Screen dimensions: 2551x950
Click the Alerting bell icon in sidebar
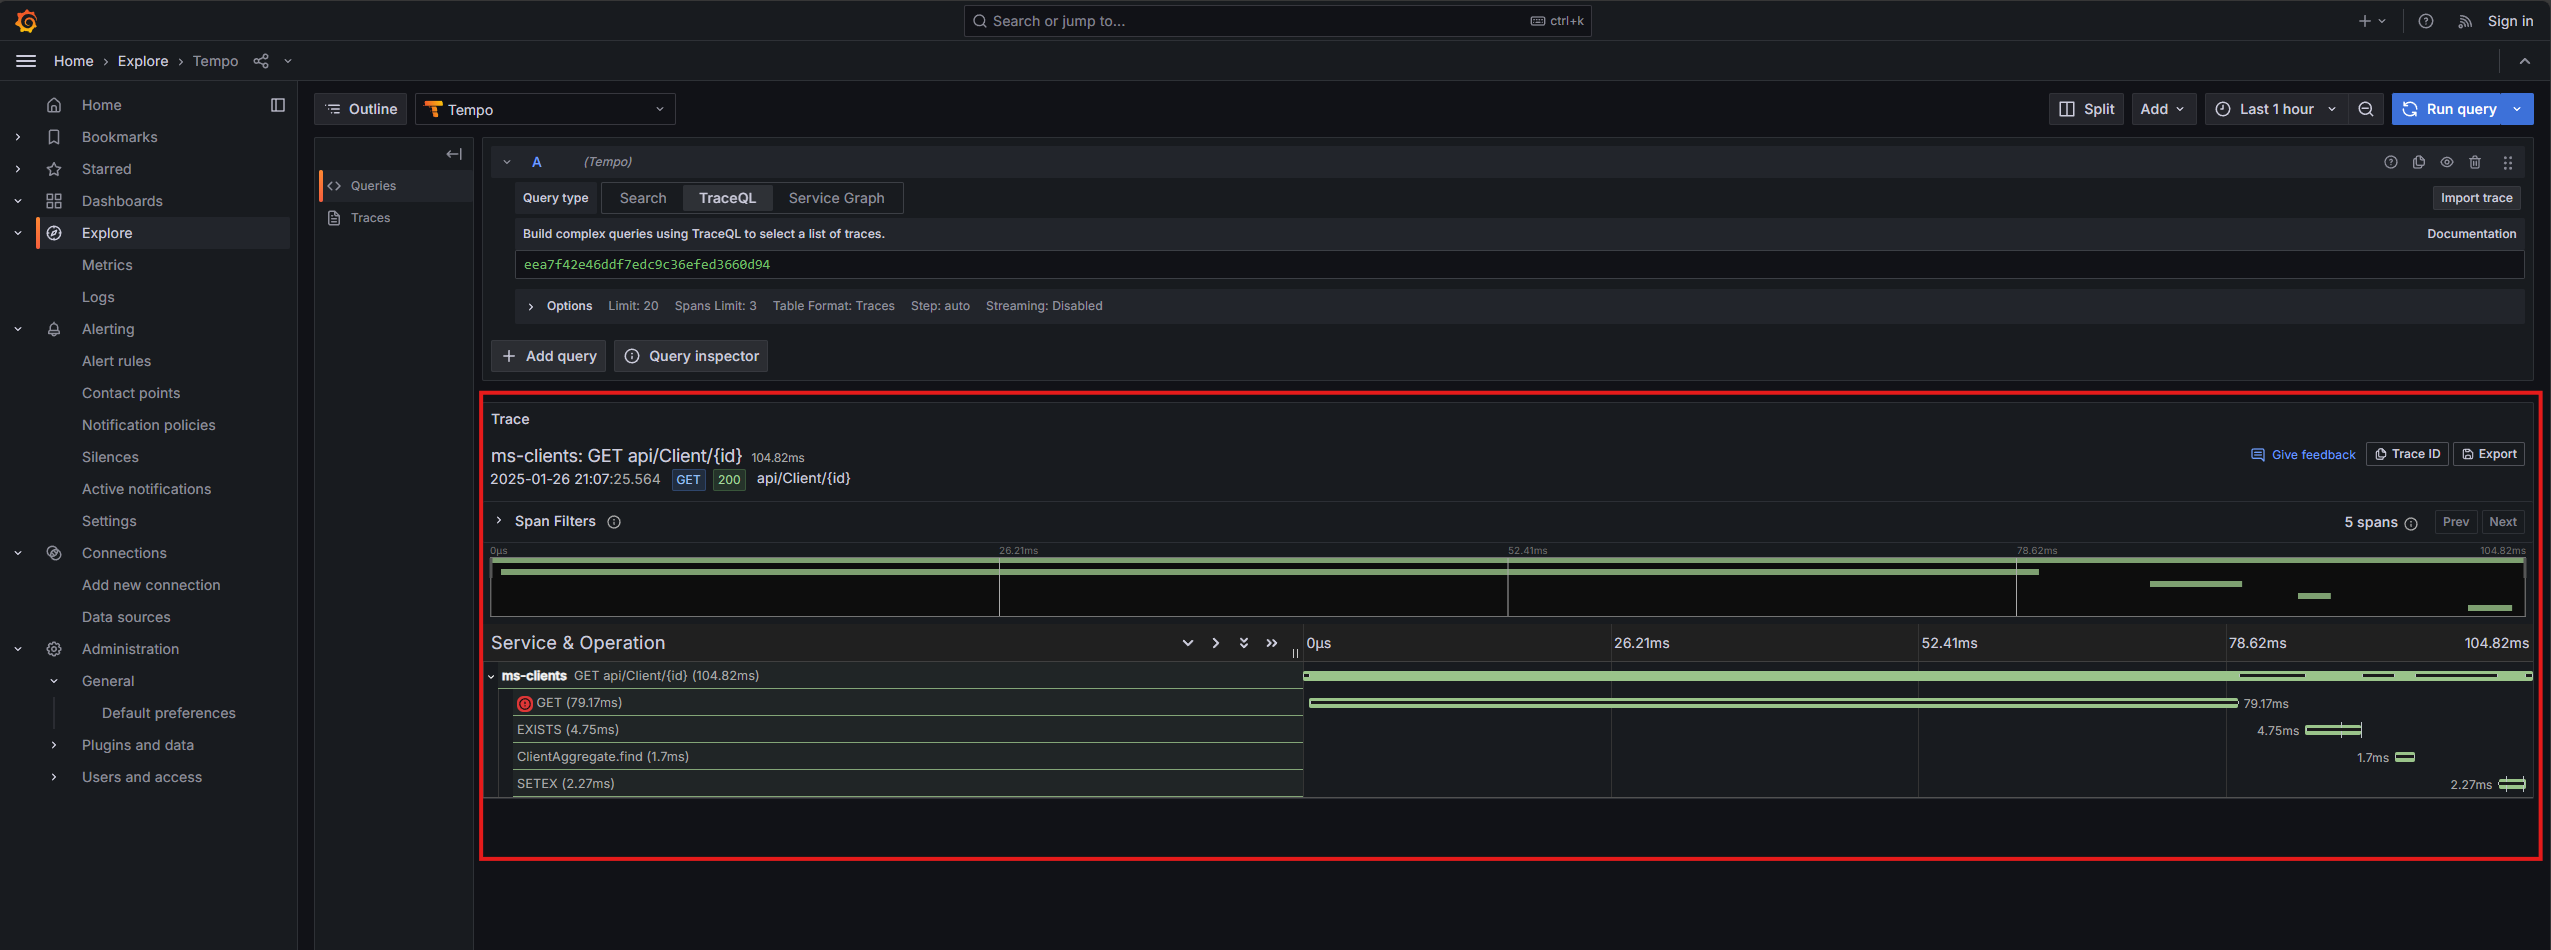tap(54, 329)
